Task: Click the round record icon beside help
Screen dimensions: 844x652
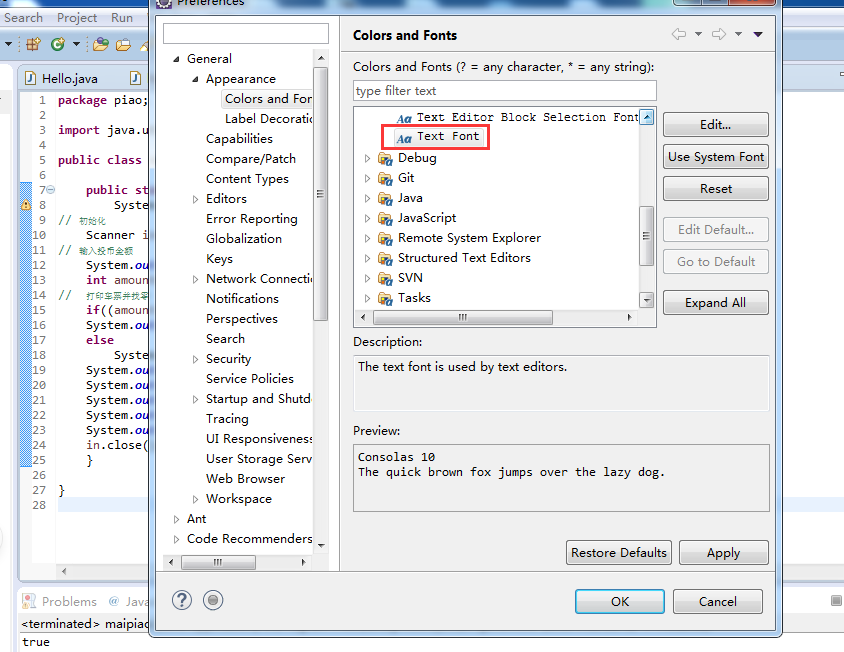Action: pos(213,600)
